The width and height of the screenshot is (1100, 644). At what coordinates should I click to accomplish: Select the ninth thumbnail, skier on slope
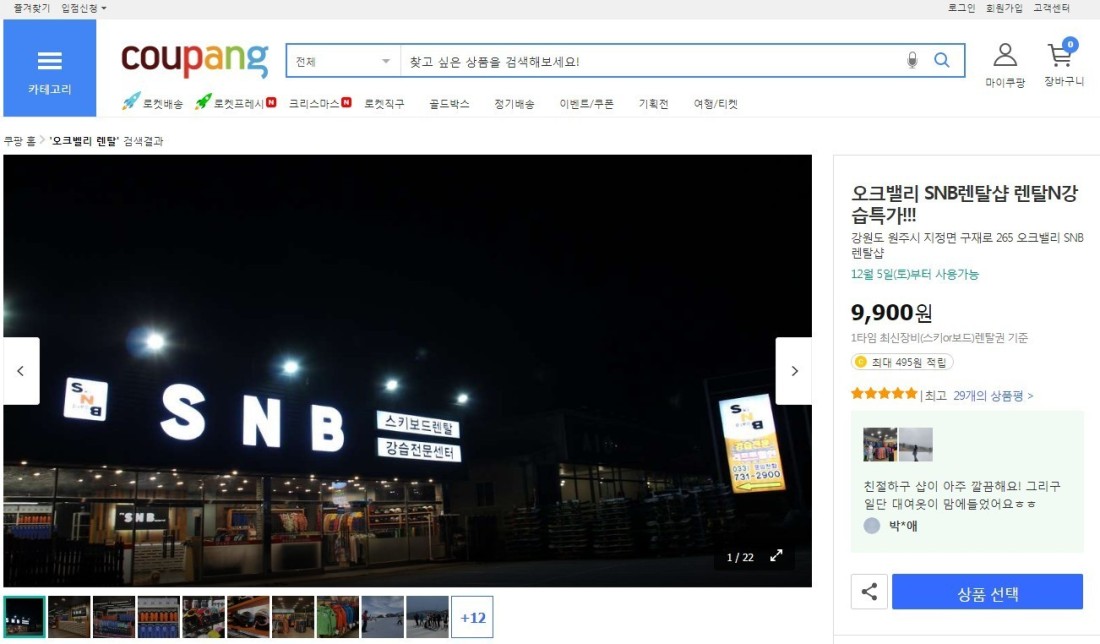(x=382, y=617)
